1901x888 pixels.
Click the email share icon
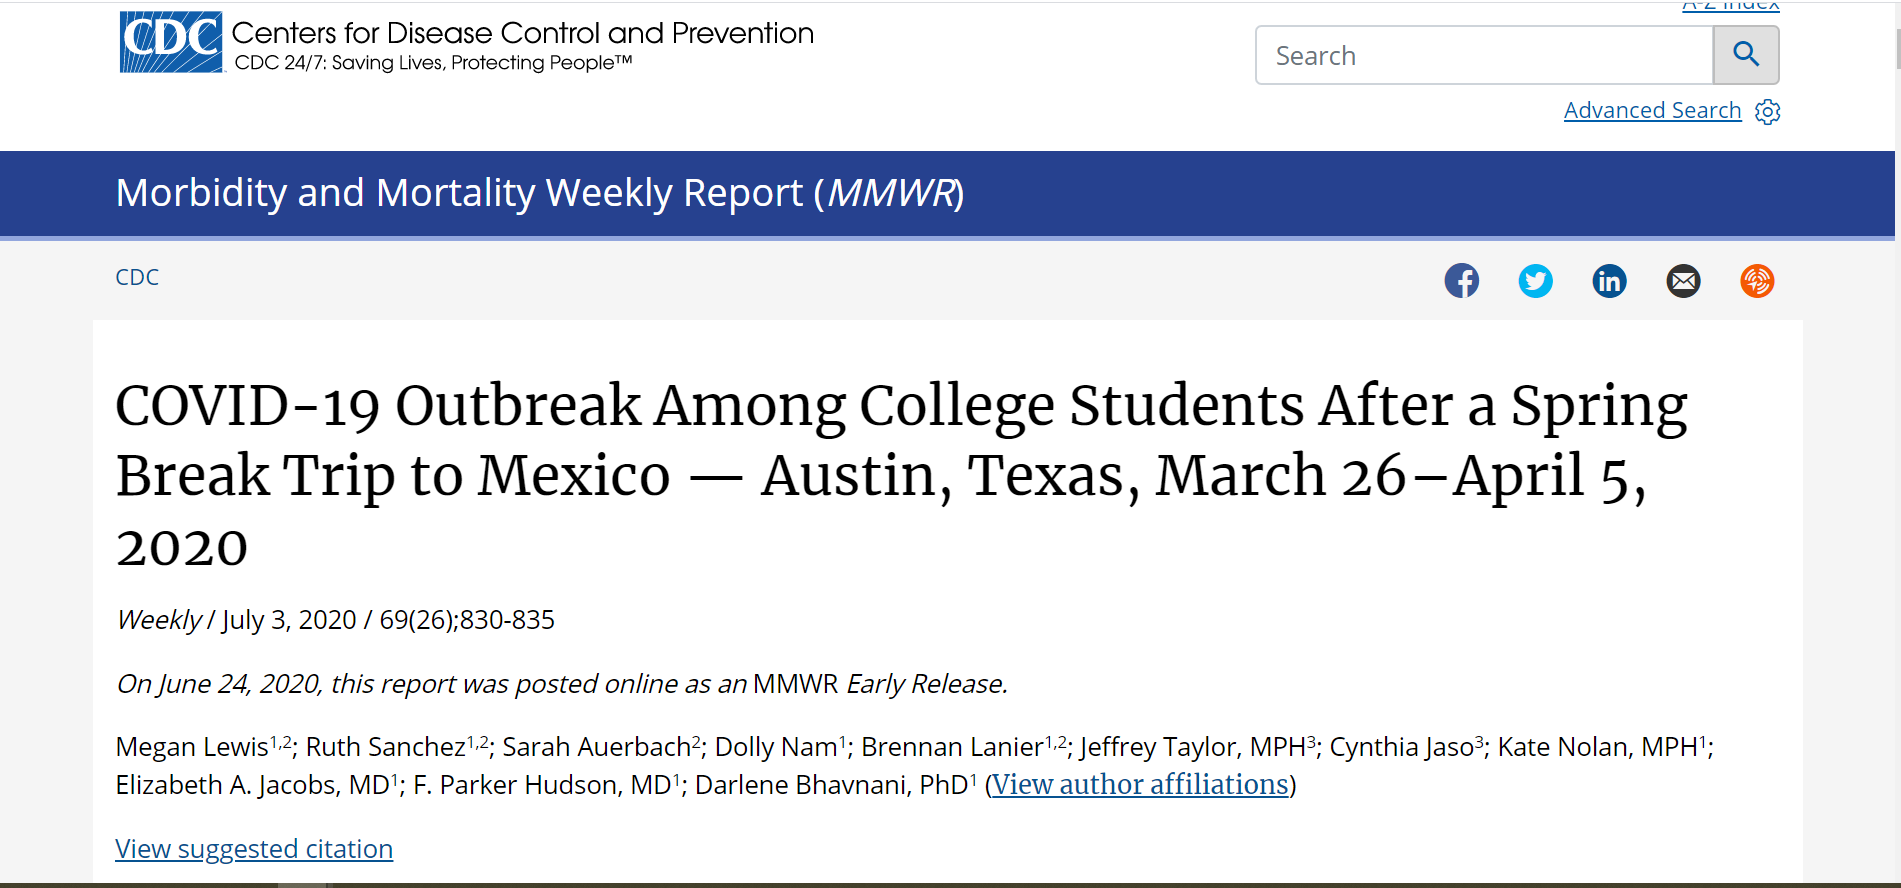(1683, 281)
